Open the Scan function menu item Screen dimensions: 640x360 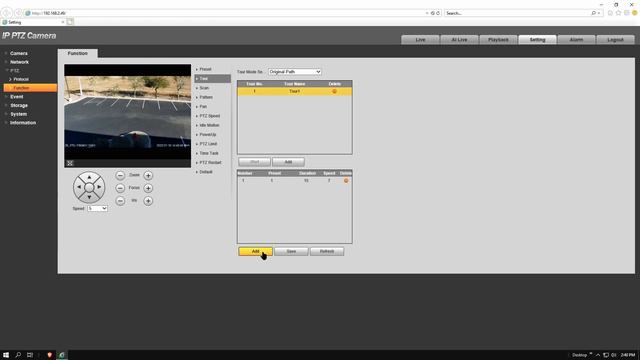tap(204, 88)
